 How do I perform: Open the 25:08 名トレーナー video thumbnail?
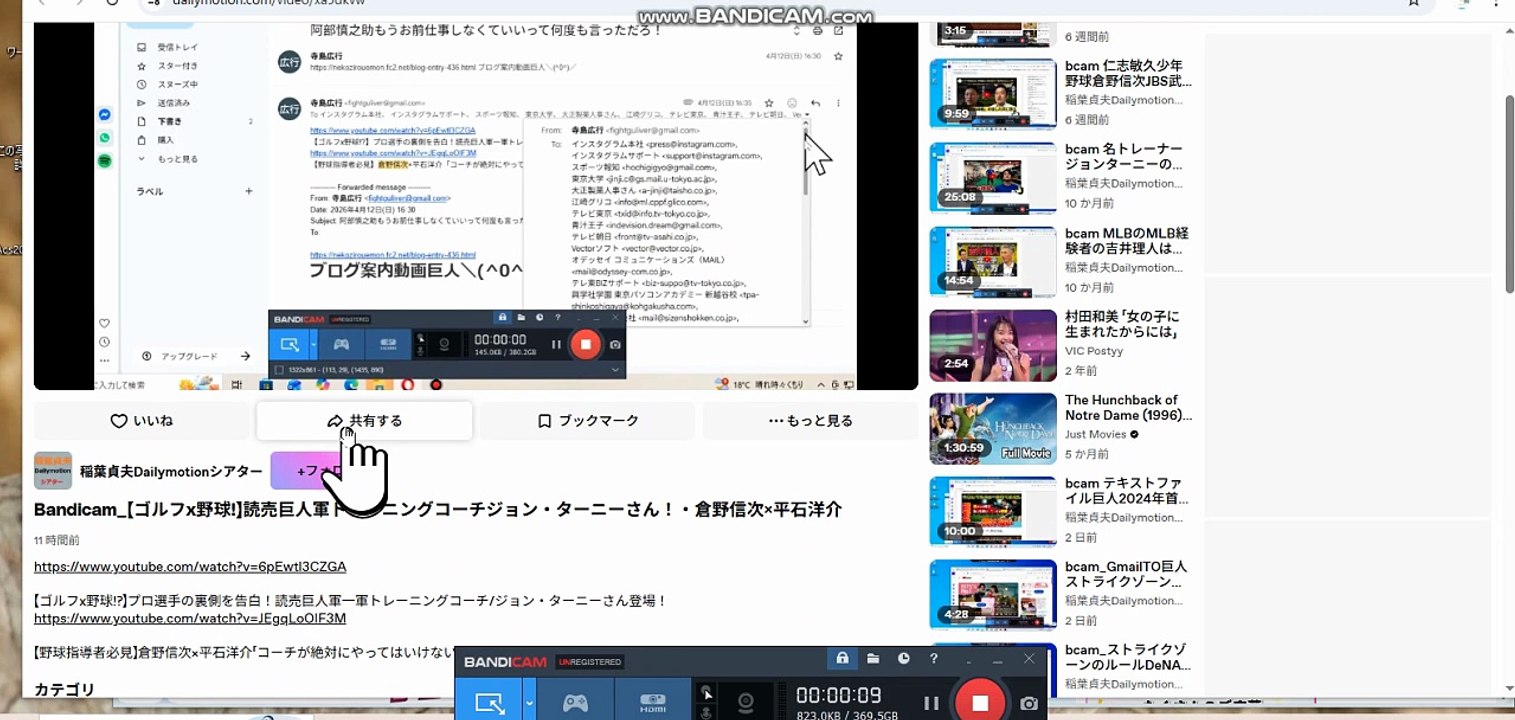[x=993, y=178]
